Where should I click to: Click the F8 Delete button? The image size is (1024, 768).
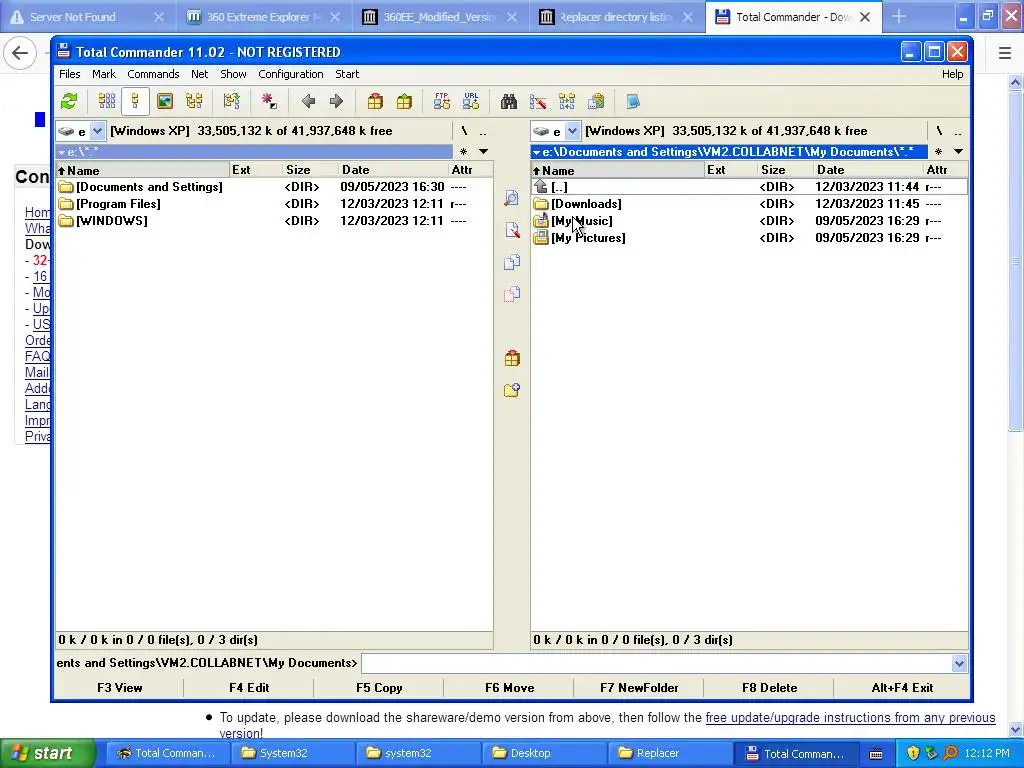pos(769,688)
